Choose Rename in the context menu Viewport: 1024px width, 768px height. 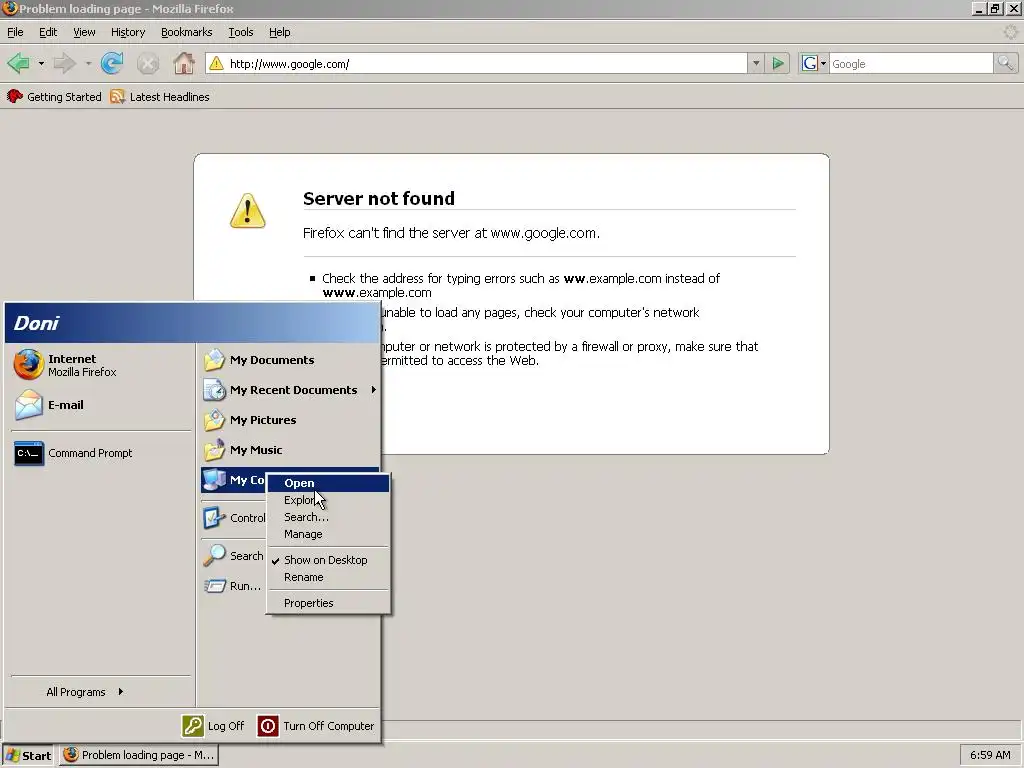(x=328, y=577)
